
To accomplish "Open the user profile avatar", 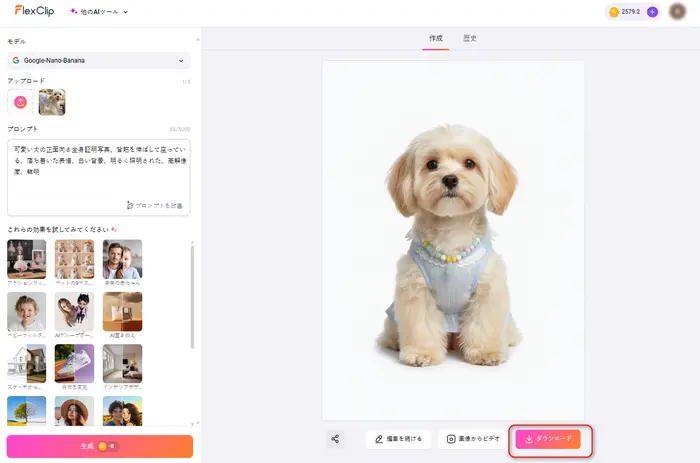I will pyautogui.click(x=677, y=11).
